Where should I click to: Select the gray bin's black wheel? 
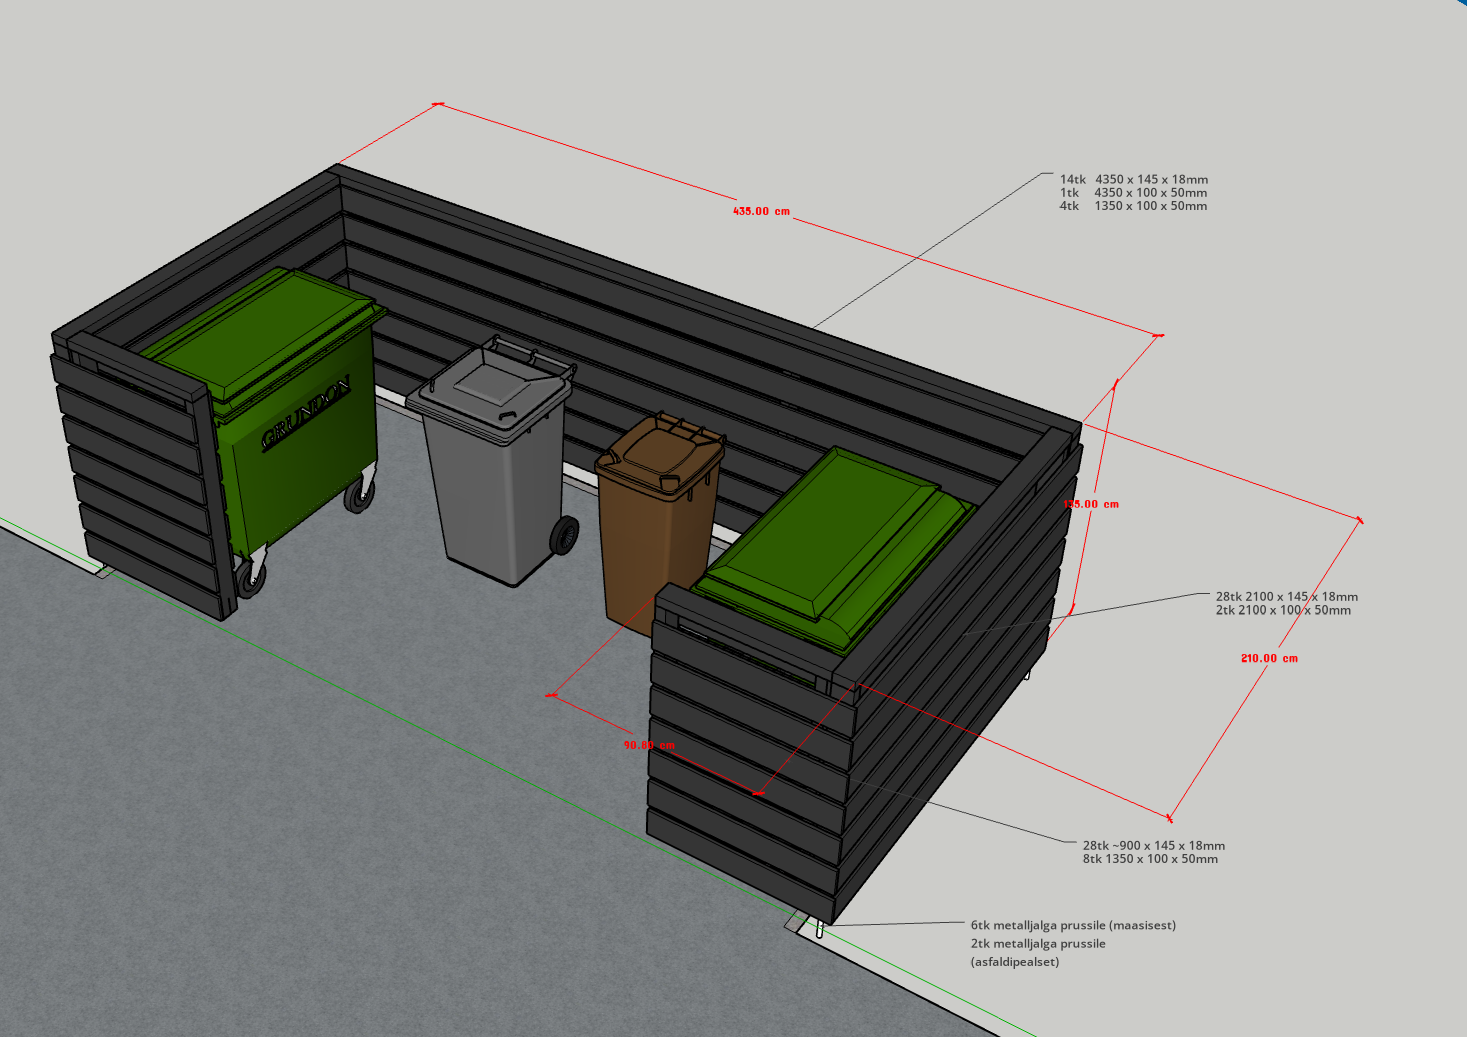click(564, 535)
